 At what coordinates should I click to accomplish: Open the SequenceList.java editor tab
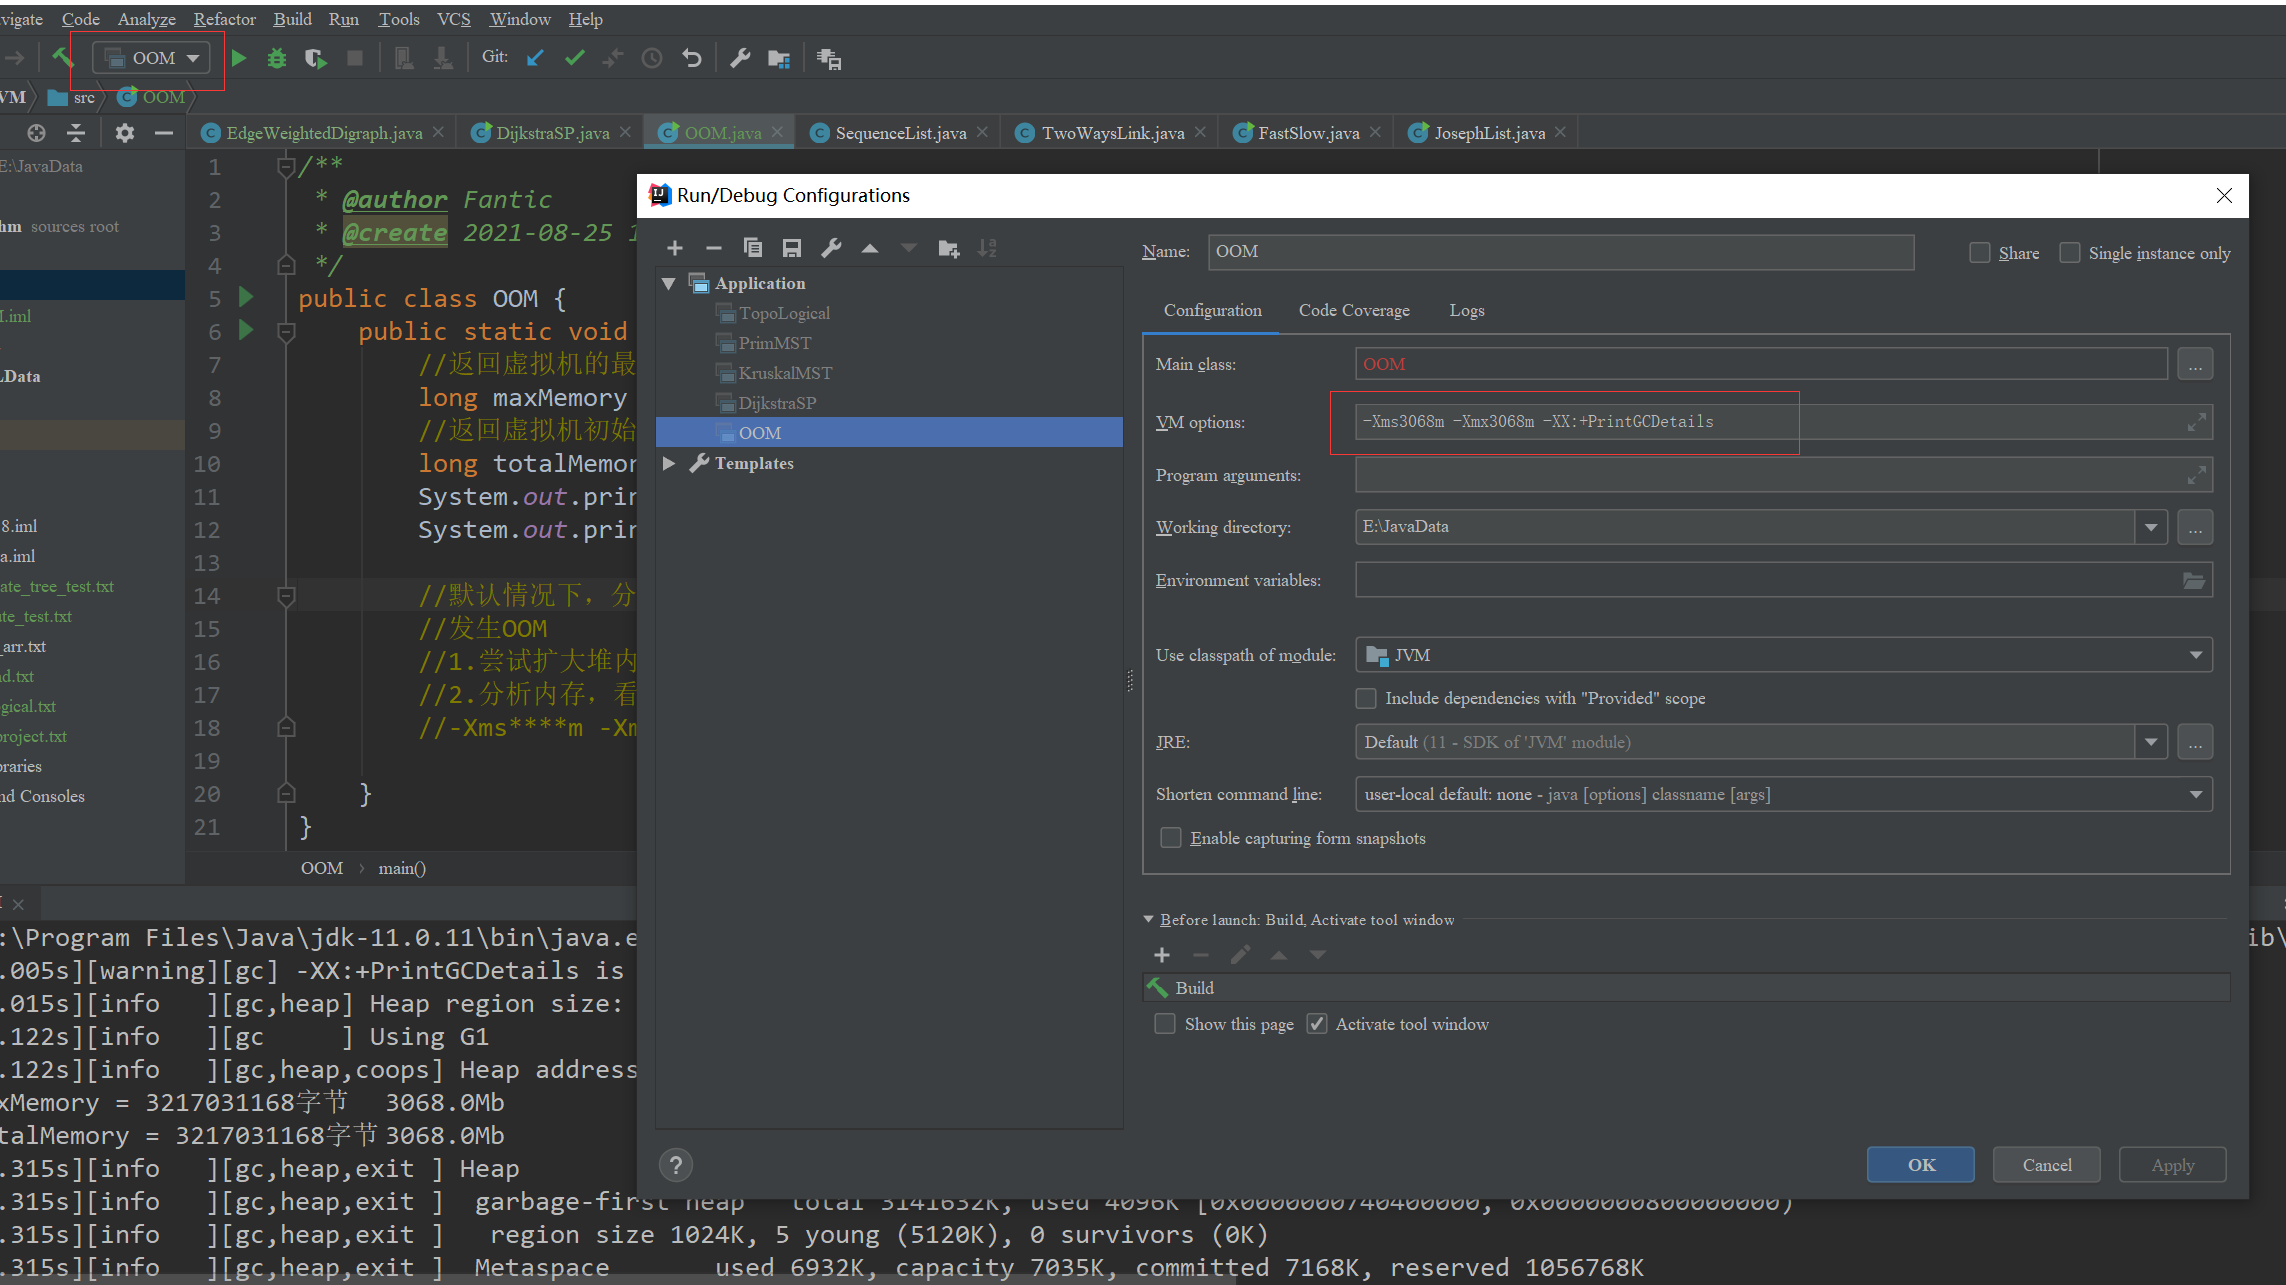coord(900,133)
